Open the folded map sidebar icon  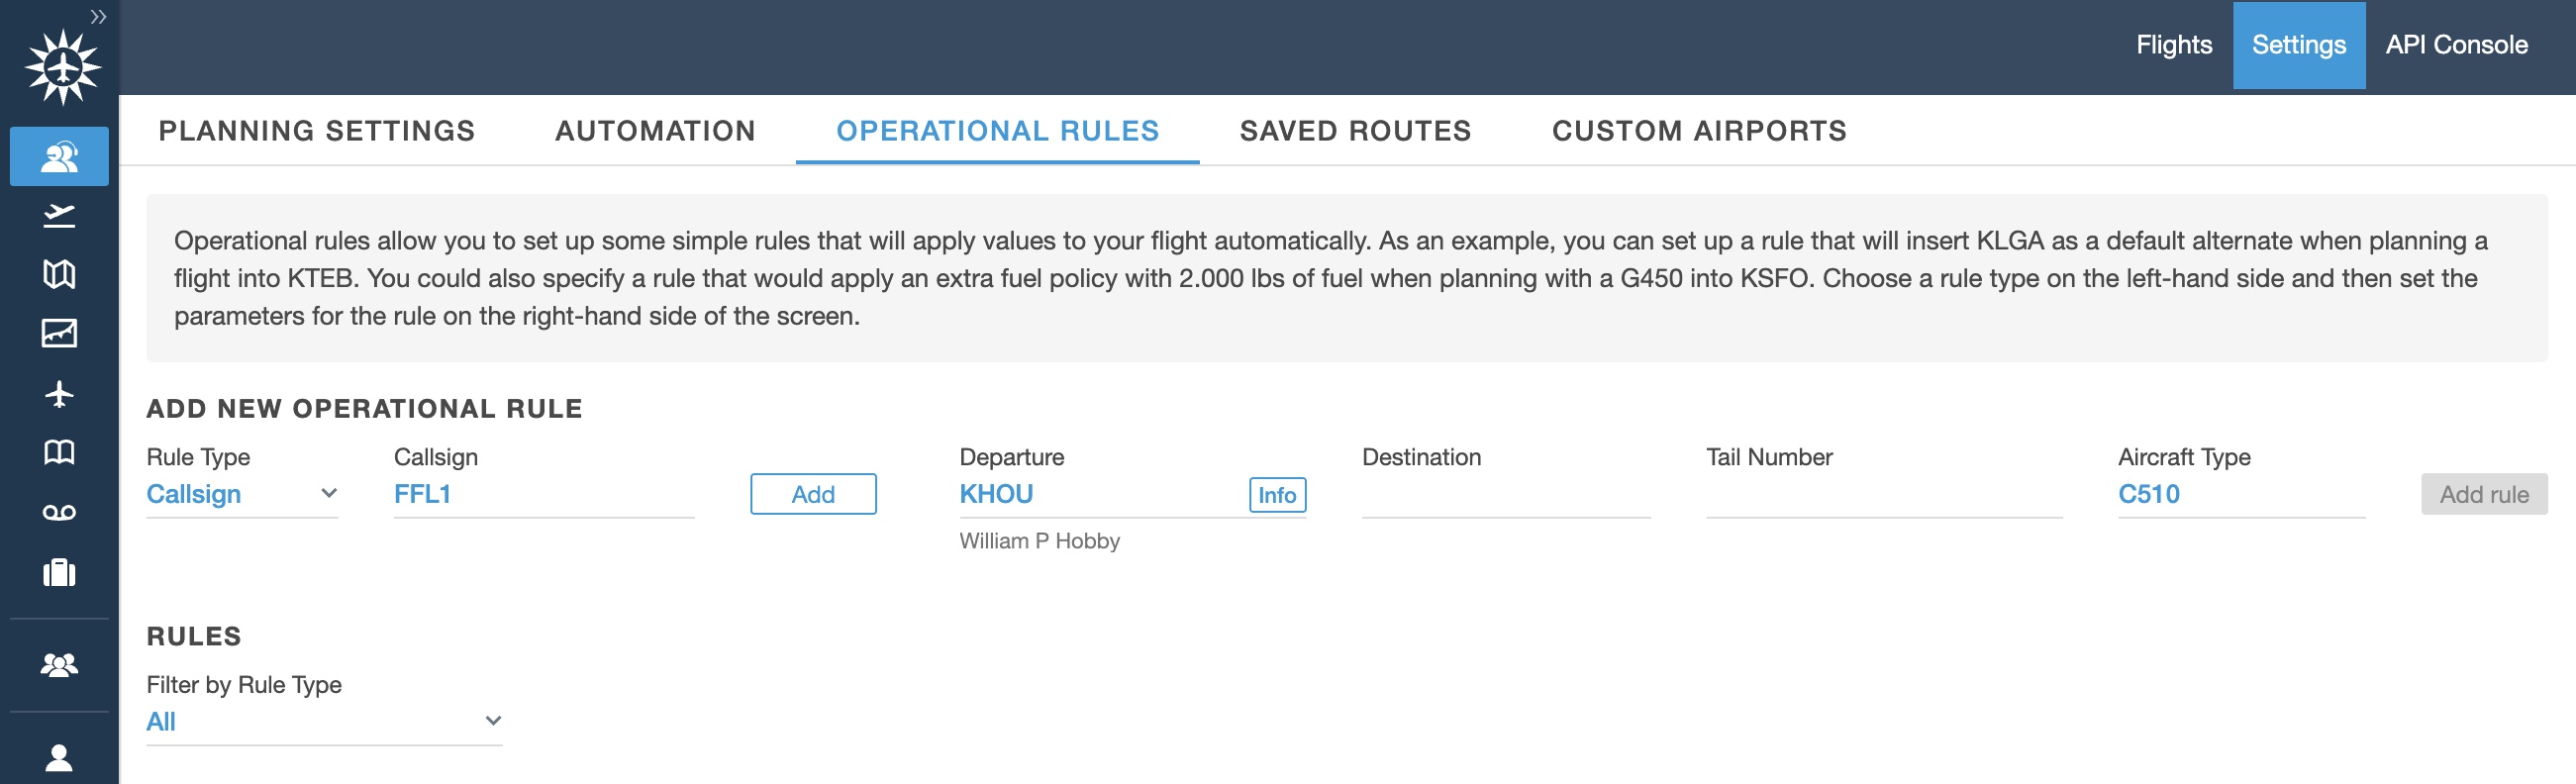59,274
